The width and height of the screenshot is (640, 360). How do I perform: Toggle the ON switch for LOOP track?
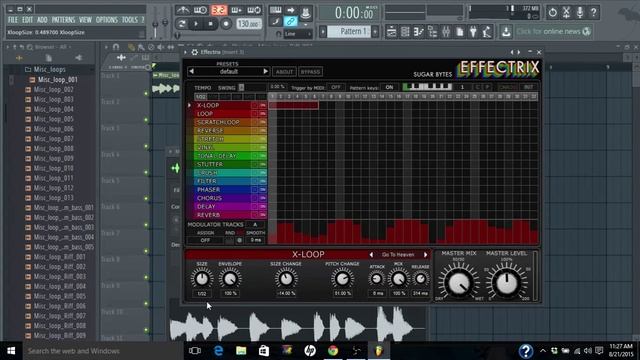tap(262, 114)
